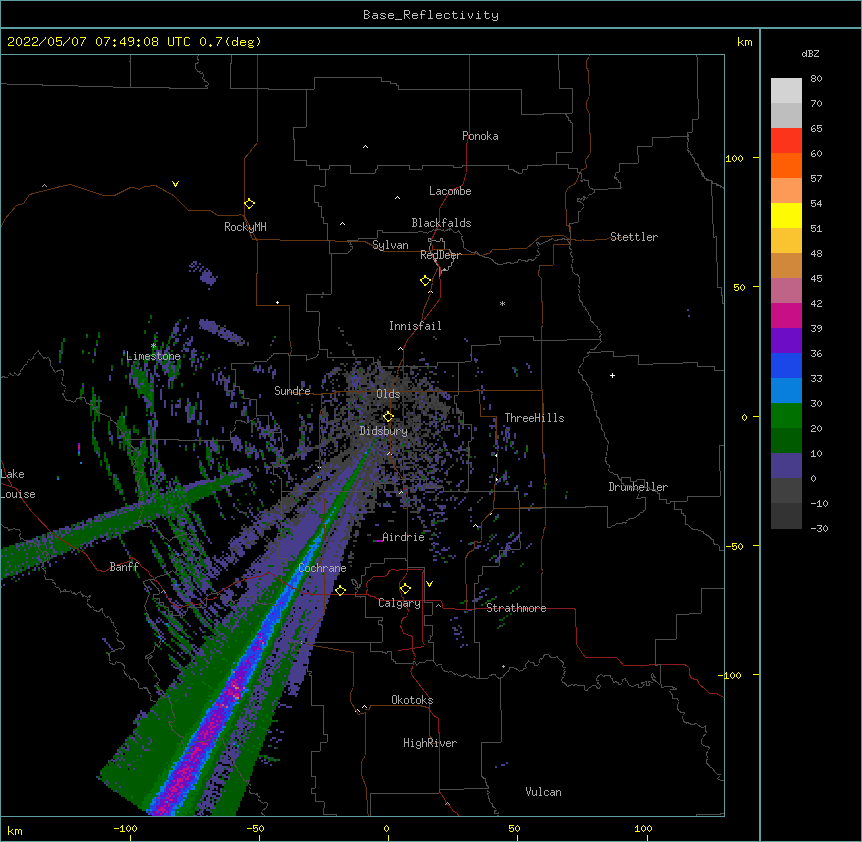Click the 0 tick label on bottom axis
The width and height of the screenshot is (862, 842).
(386, 828)
